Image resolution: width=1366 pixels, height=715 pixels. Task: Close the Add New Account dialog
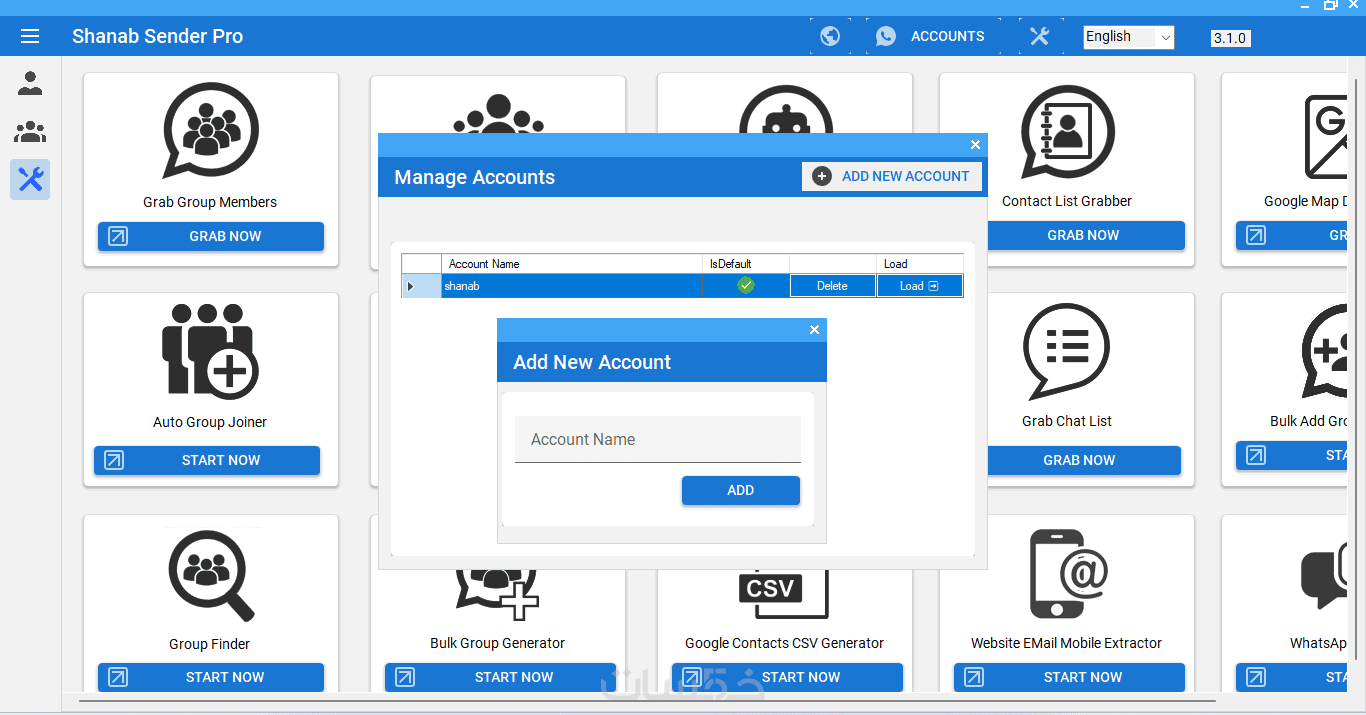(x=814, y=330)
